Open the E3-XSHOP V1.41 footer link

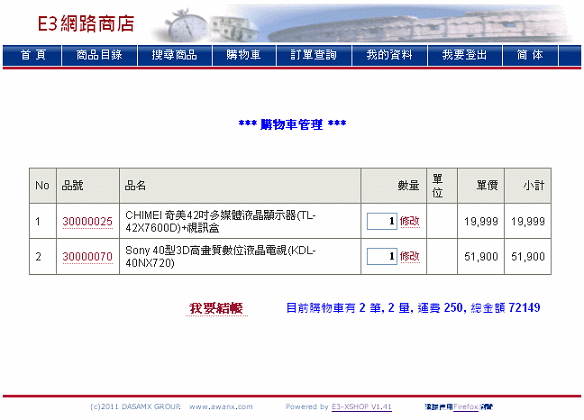click(x=362, y=407)
